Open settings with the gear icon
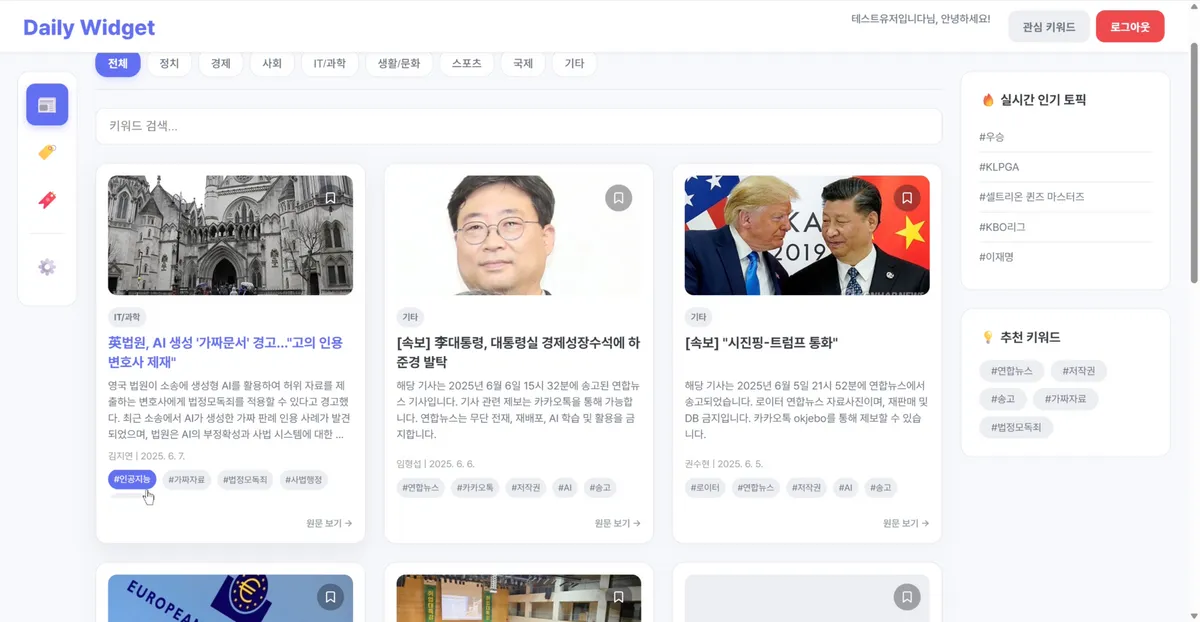The height and width of the screenshot is (622, 1200). tap(47, 267)
